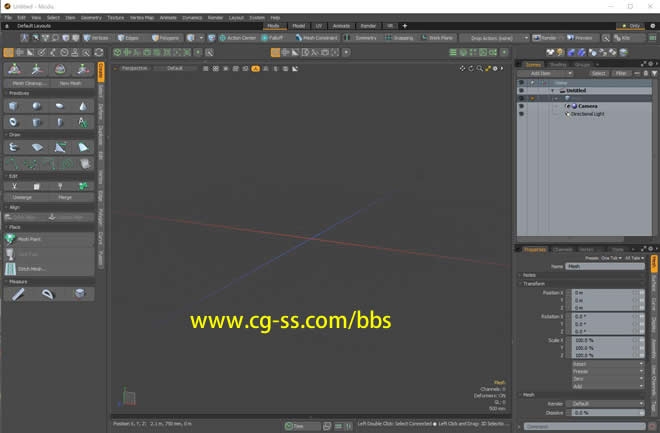Toggle Snapping on or off
Screen dimensions: 660x433
(x=401, y=37)
